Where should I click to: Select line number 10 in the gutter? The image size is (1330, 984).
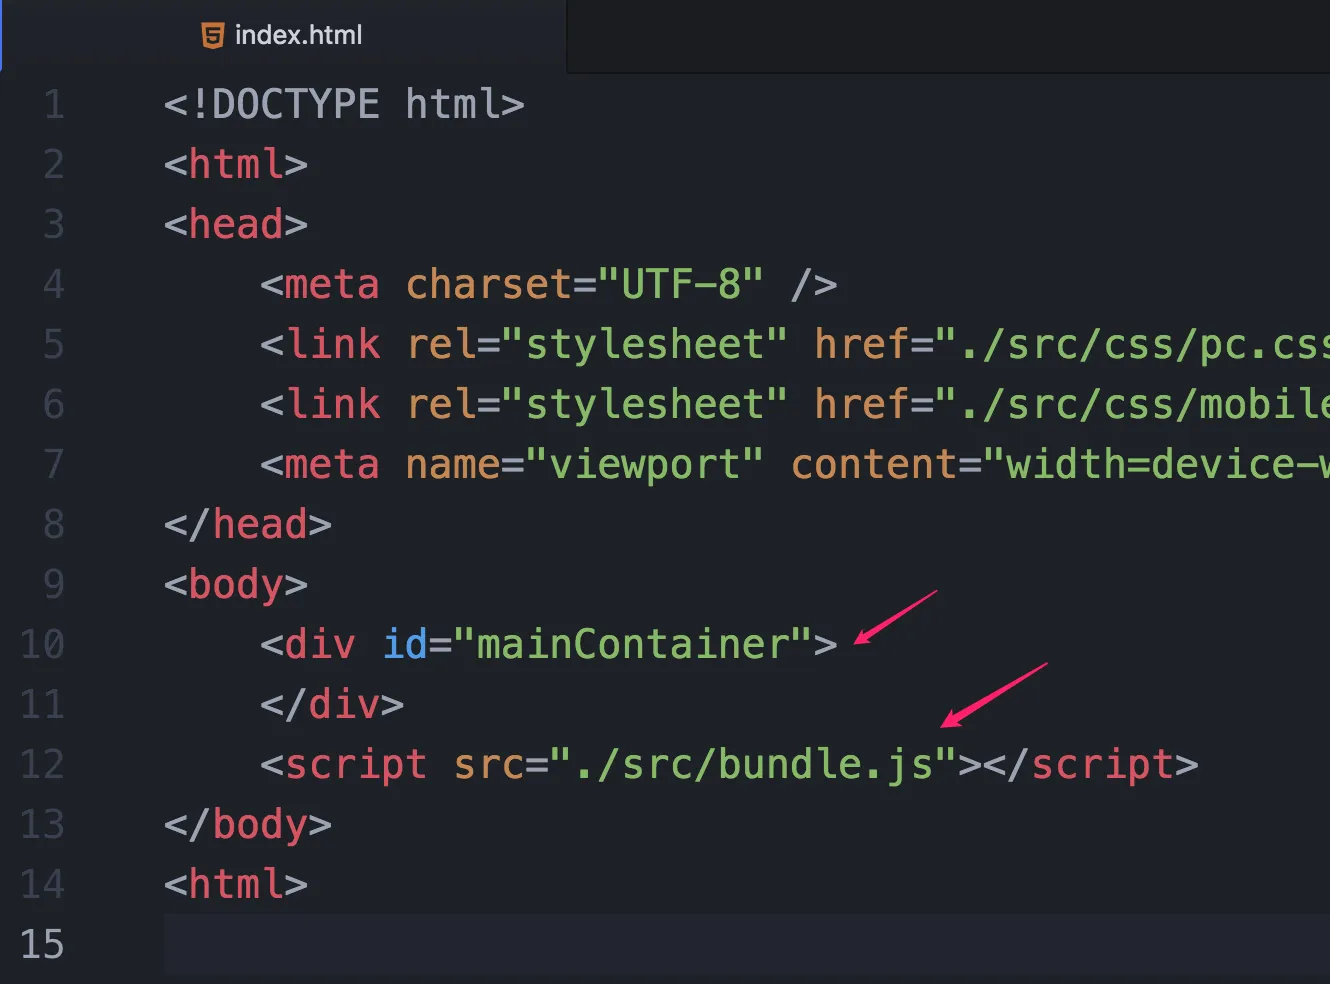(42, 645)
